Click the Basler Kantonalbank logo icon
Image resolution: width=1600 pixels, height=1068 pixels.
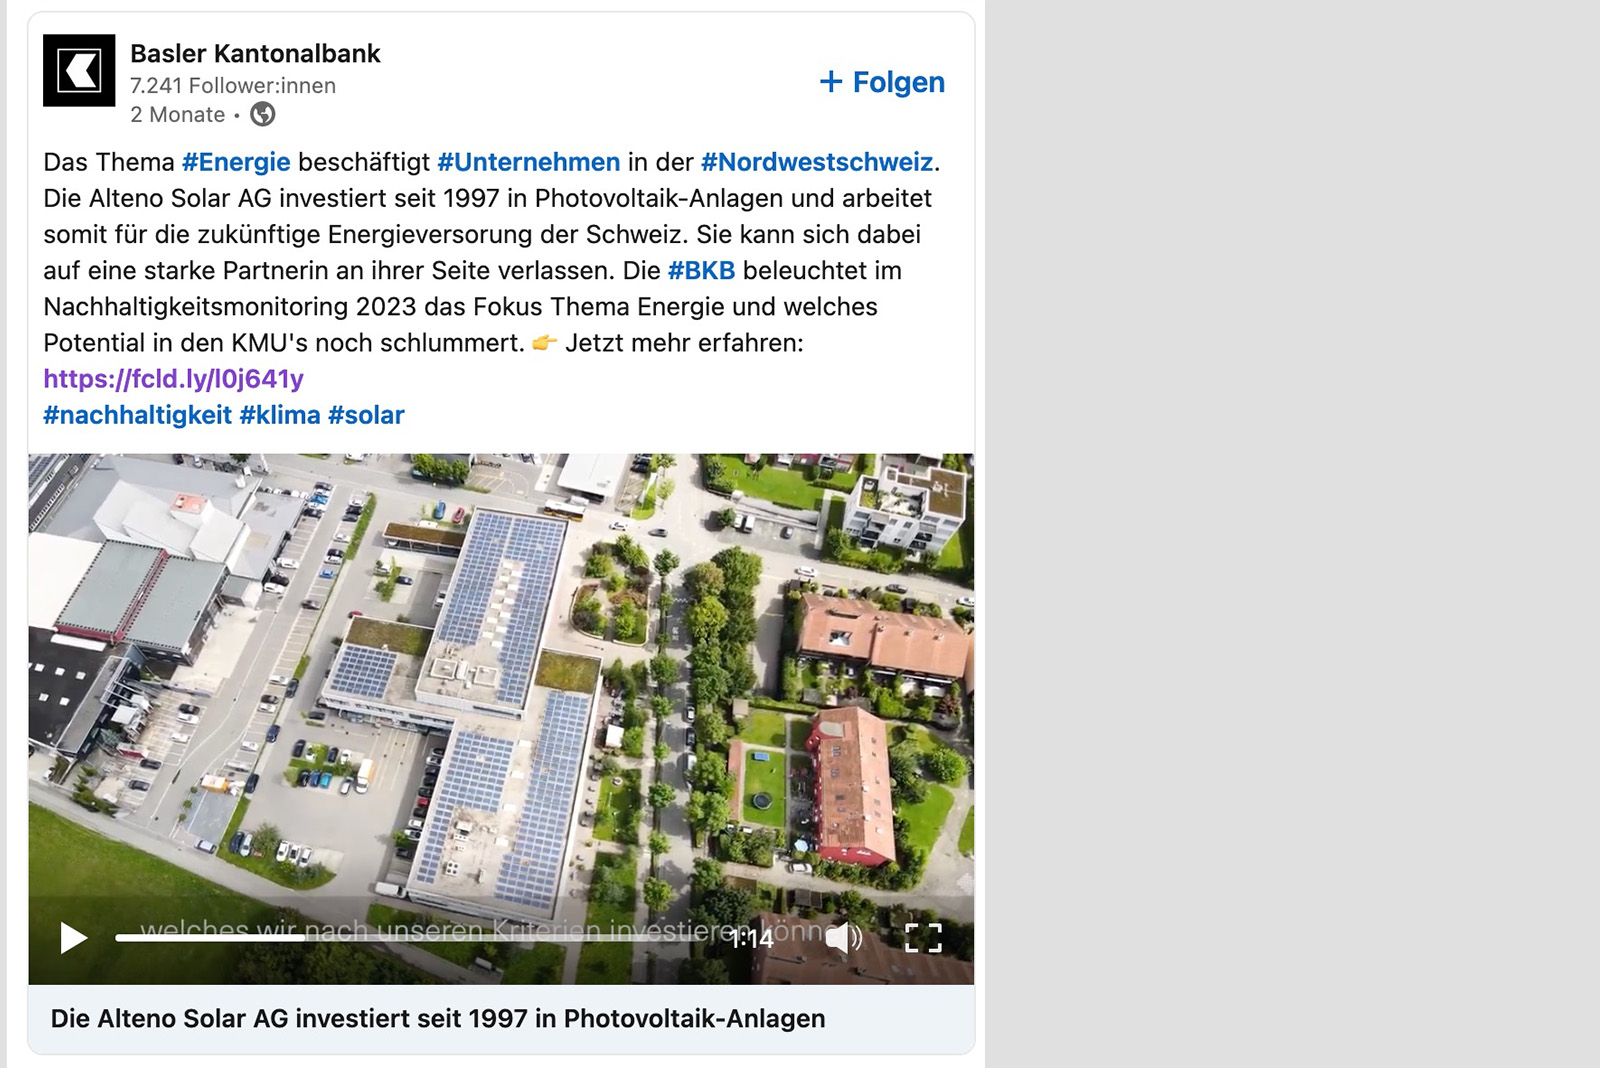point(79,71)
